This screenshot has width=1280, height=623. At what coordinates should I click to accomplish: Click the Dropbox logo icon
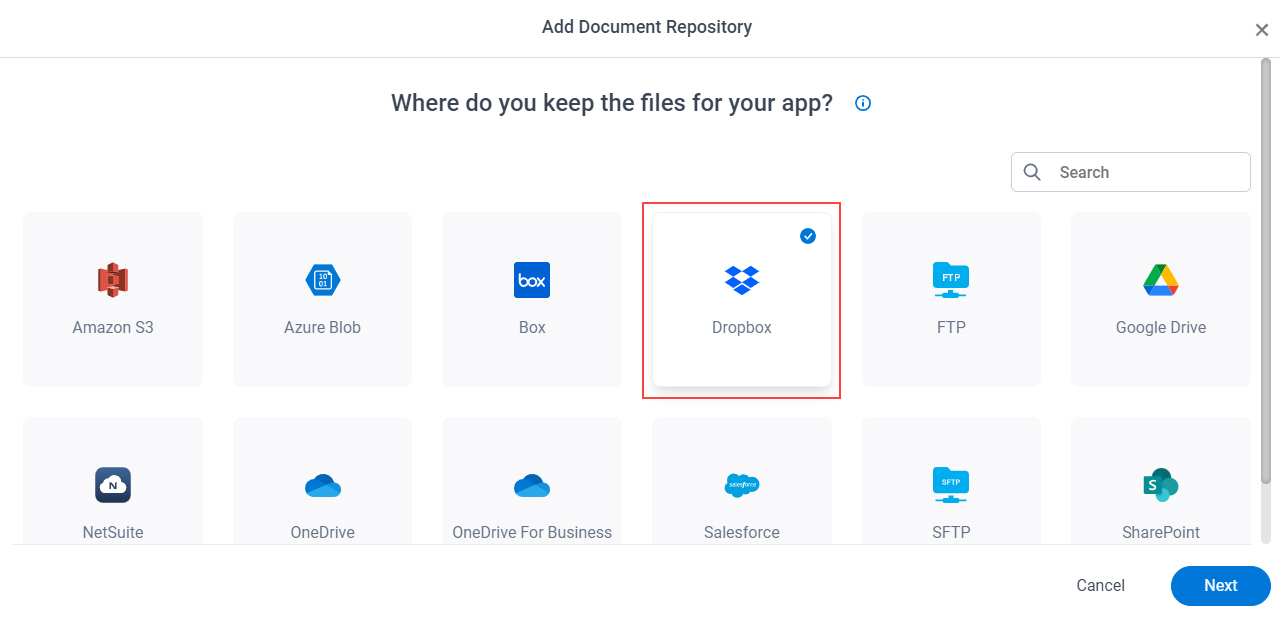[742, 280]
